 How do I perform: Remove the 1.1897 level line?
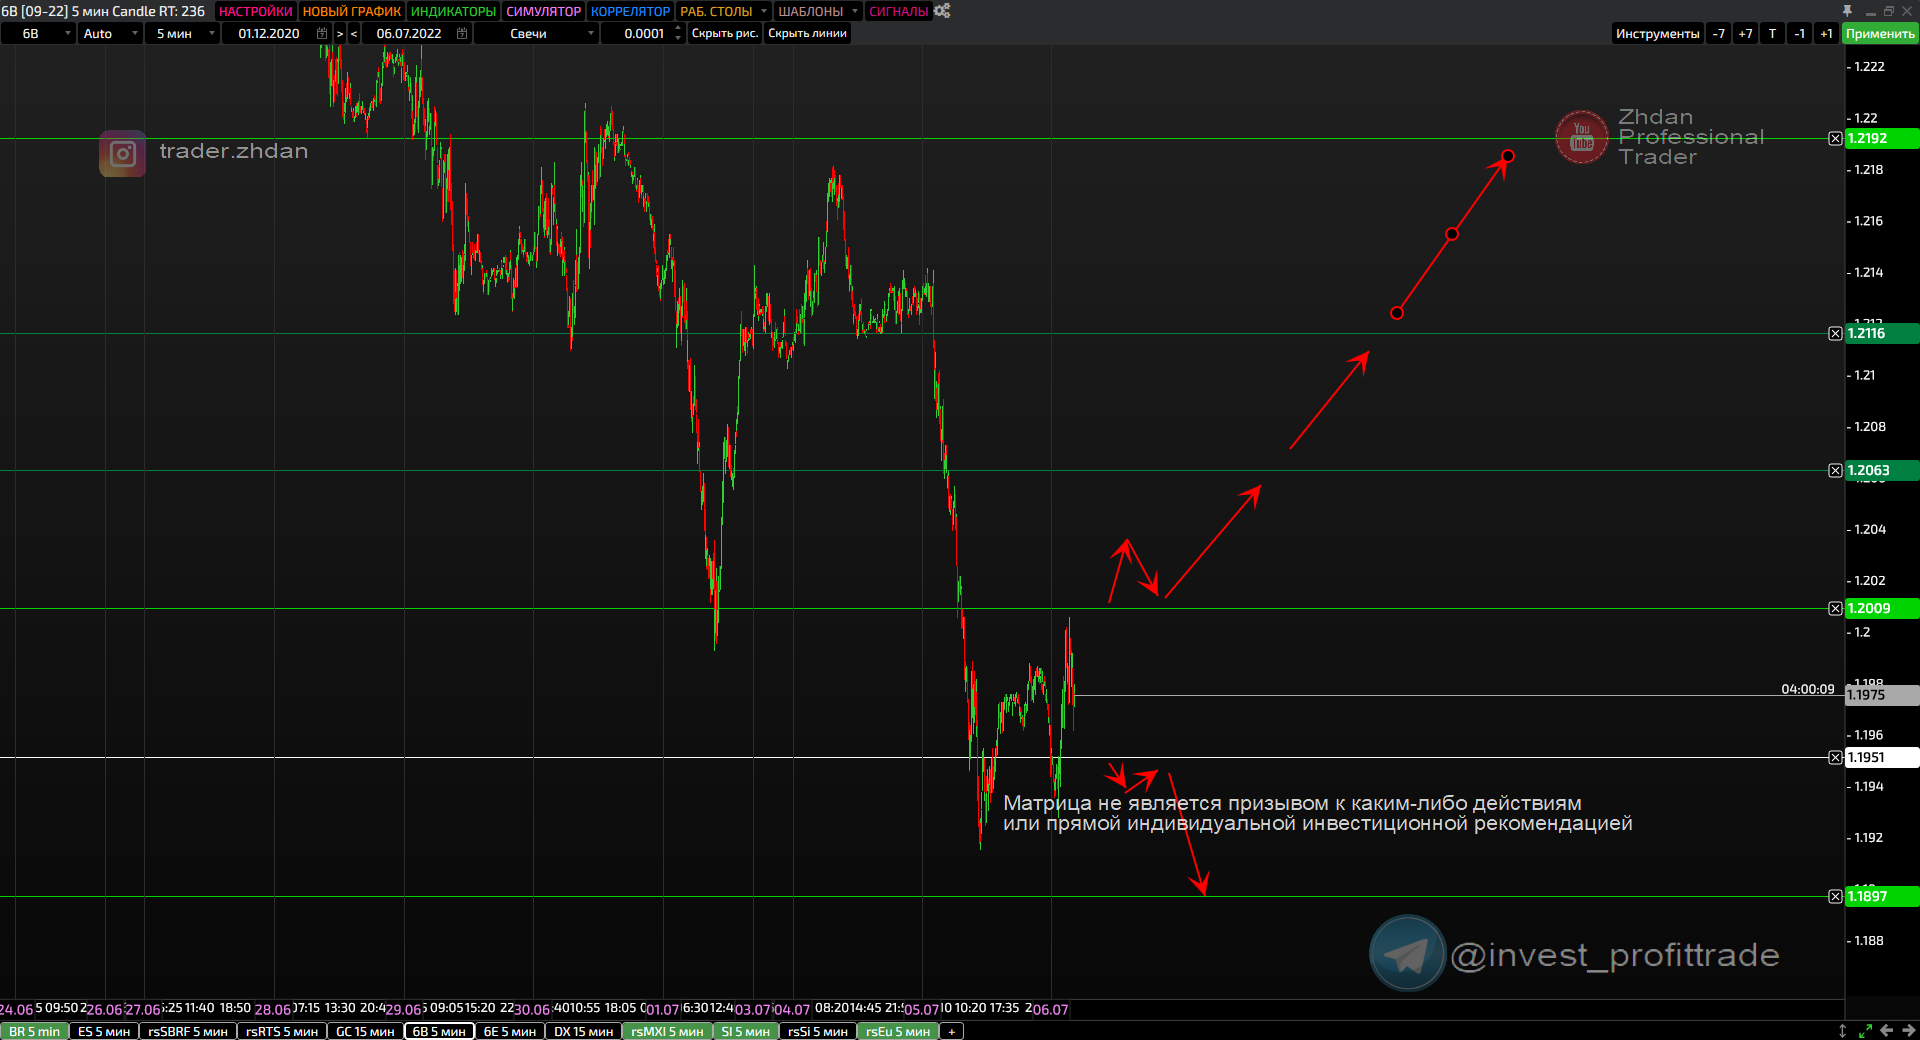(1835, 896)
